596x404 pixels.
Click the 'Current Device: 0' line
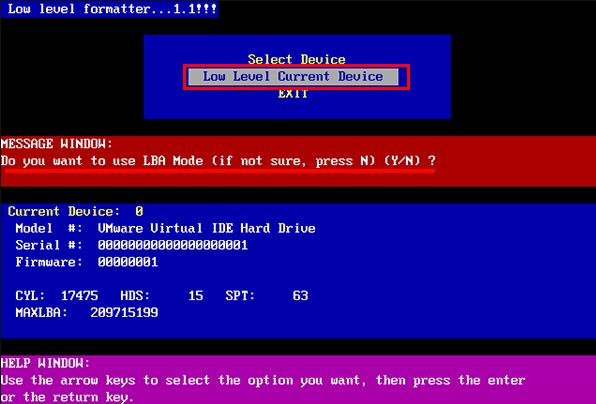pos(75,211)
